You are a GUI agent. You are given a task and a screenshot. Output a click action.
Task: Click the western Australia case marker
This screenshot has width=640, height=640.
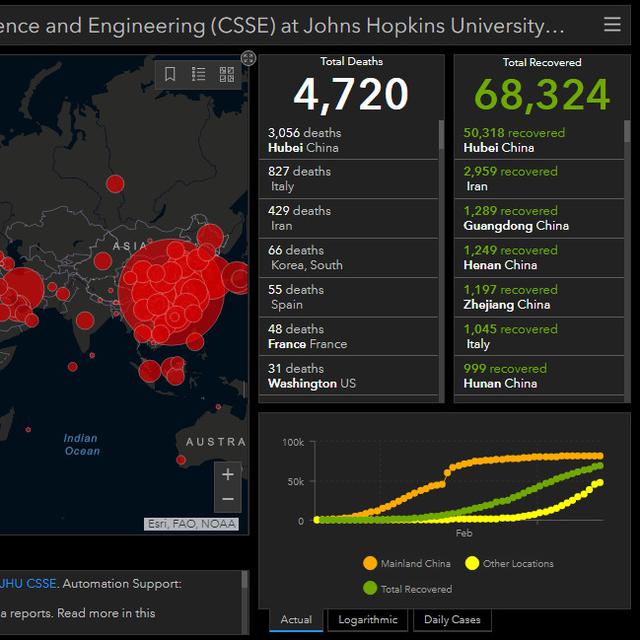tap(181, 460)
